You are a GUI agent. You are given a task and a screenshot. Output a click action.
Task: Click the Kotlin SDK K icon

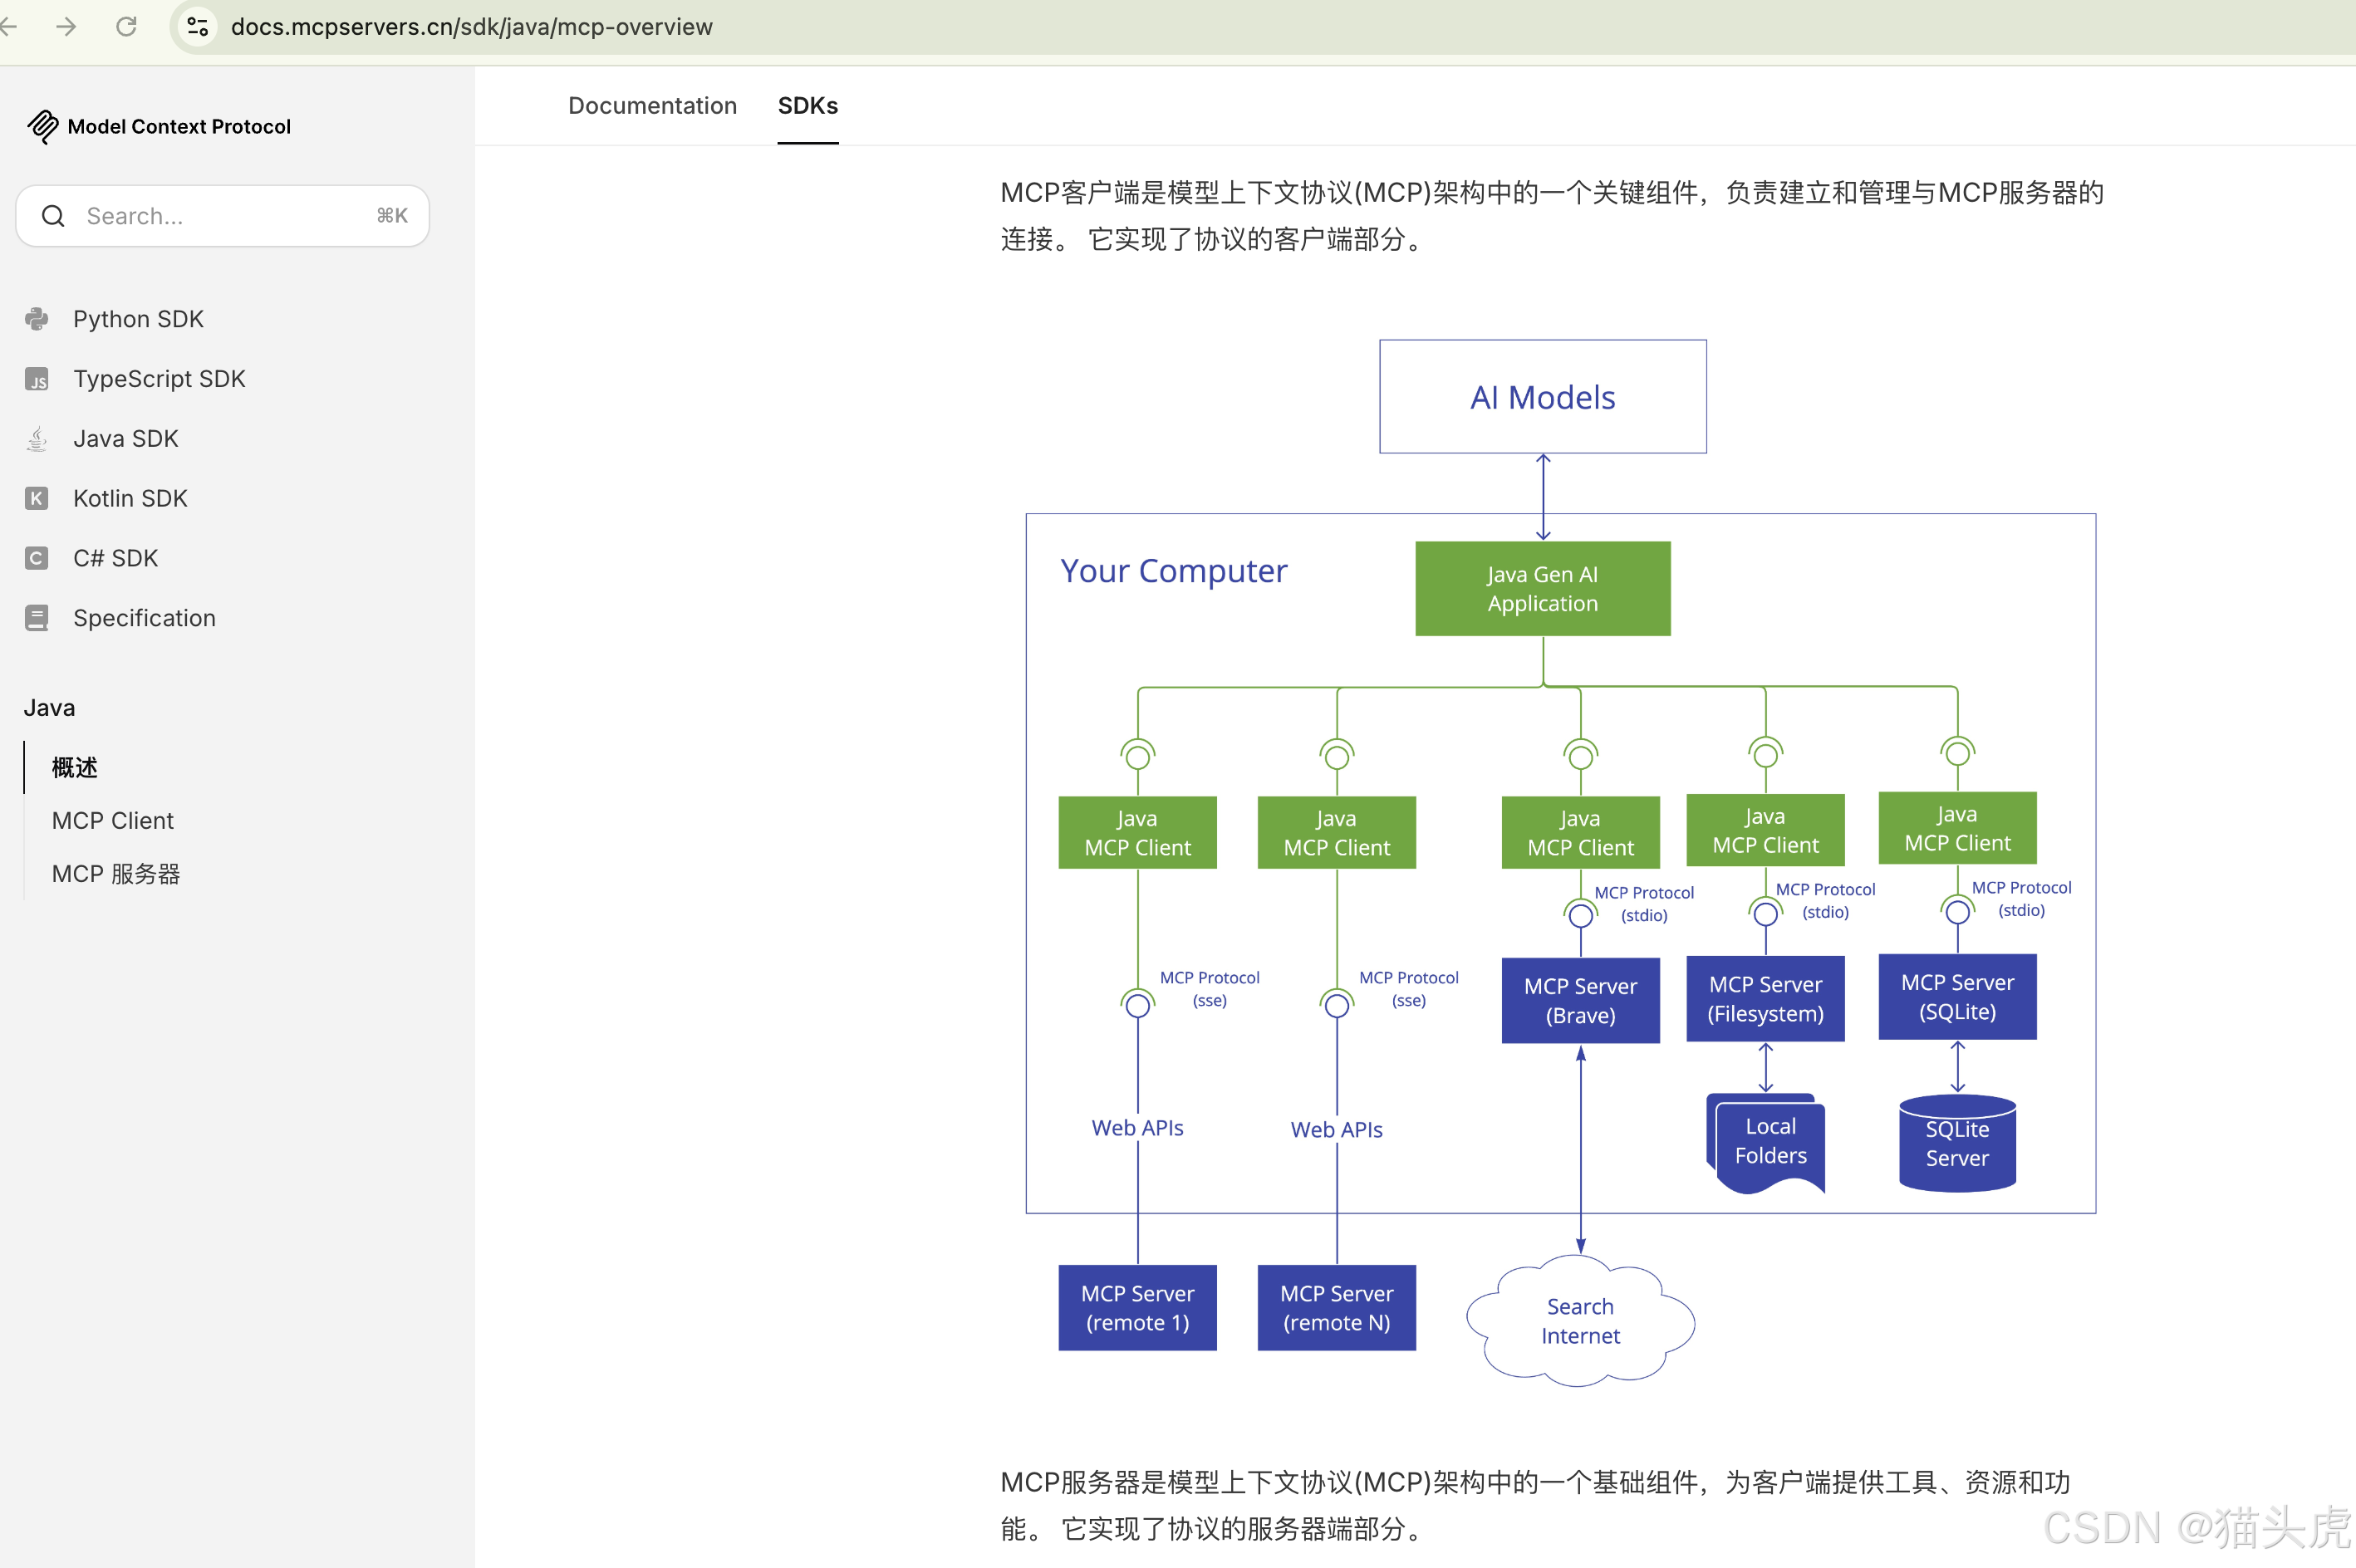[x=37, y=498]
